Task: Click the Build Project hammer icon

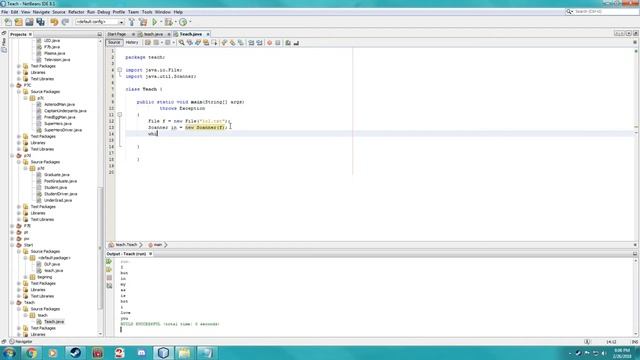Action: (131, 22)
